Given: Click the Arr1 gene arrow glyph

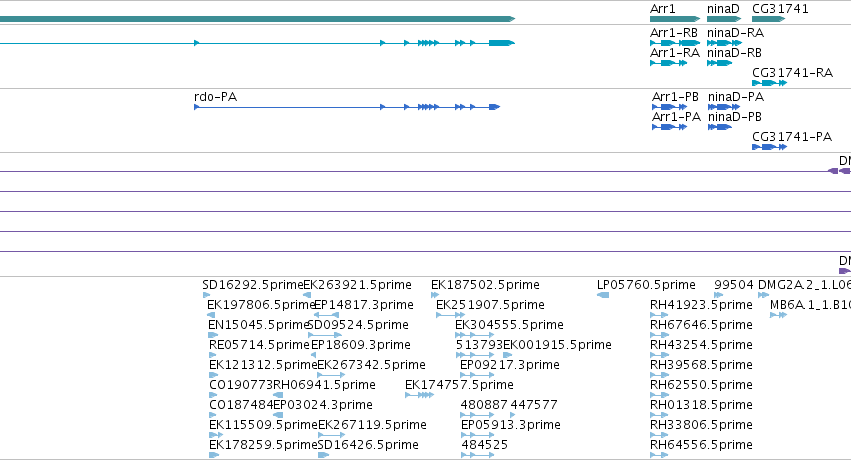Looking at the screenshot, I should (675, 19).
